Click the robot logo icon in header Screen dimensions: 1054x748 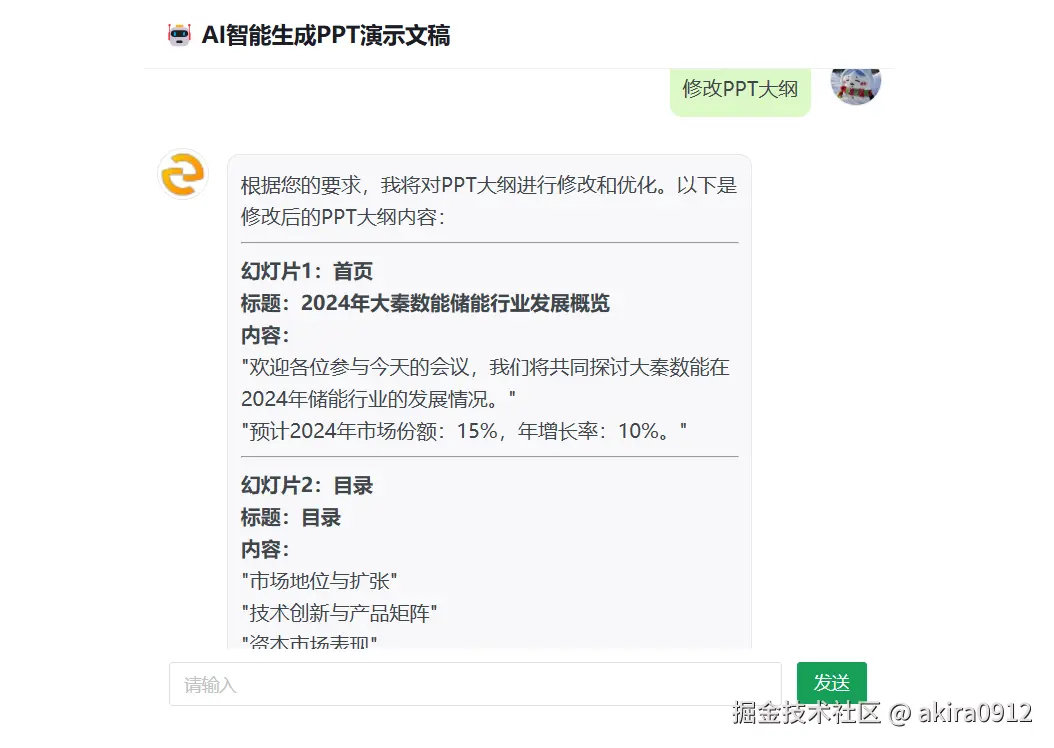(179, 35)
